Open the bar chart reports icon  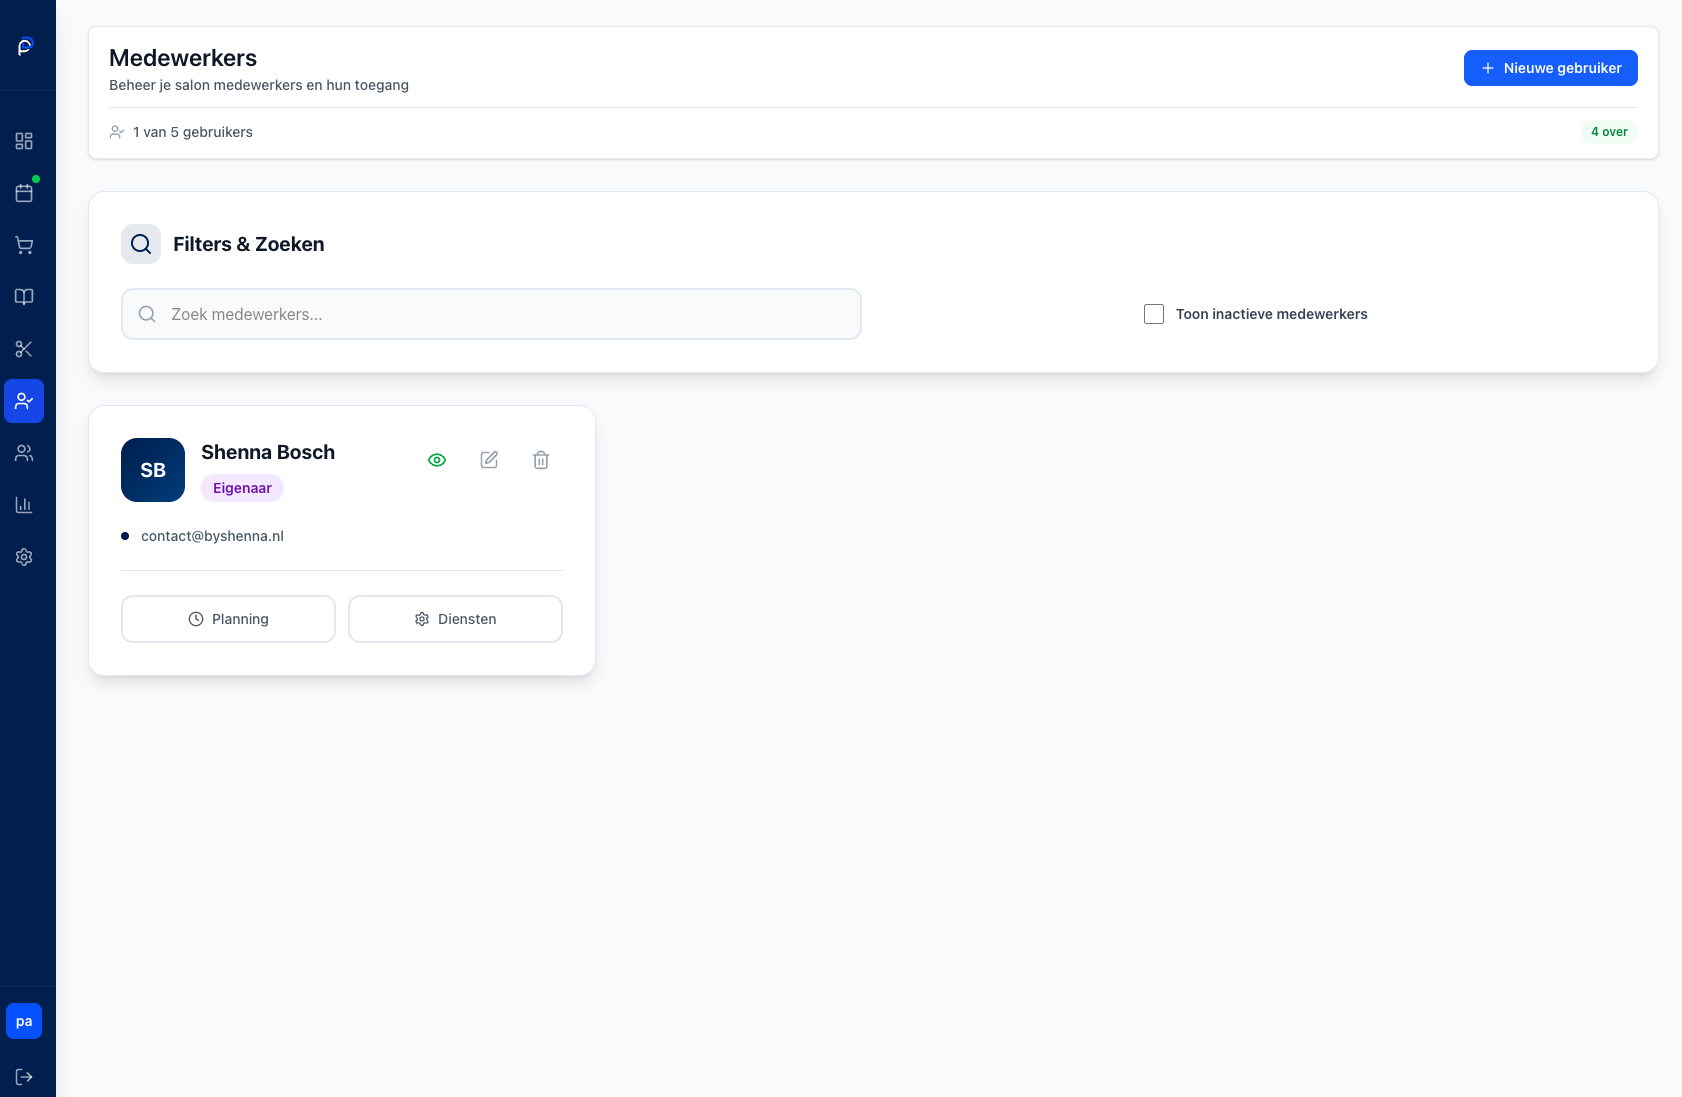tap(24, 505)
